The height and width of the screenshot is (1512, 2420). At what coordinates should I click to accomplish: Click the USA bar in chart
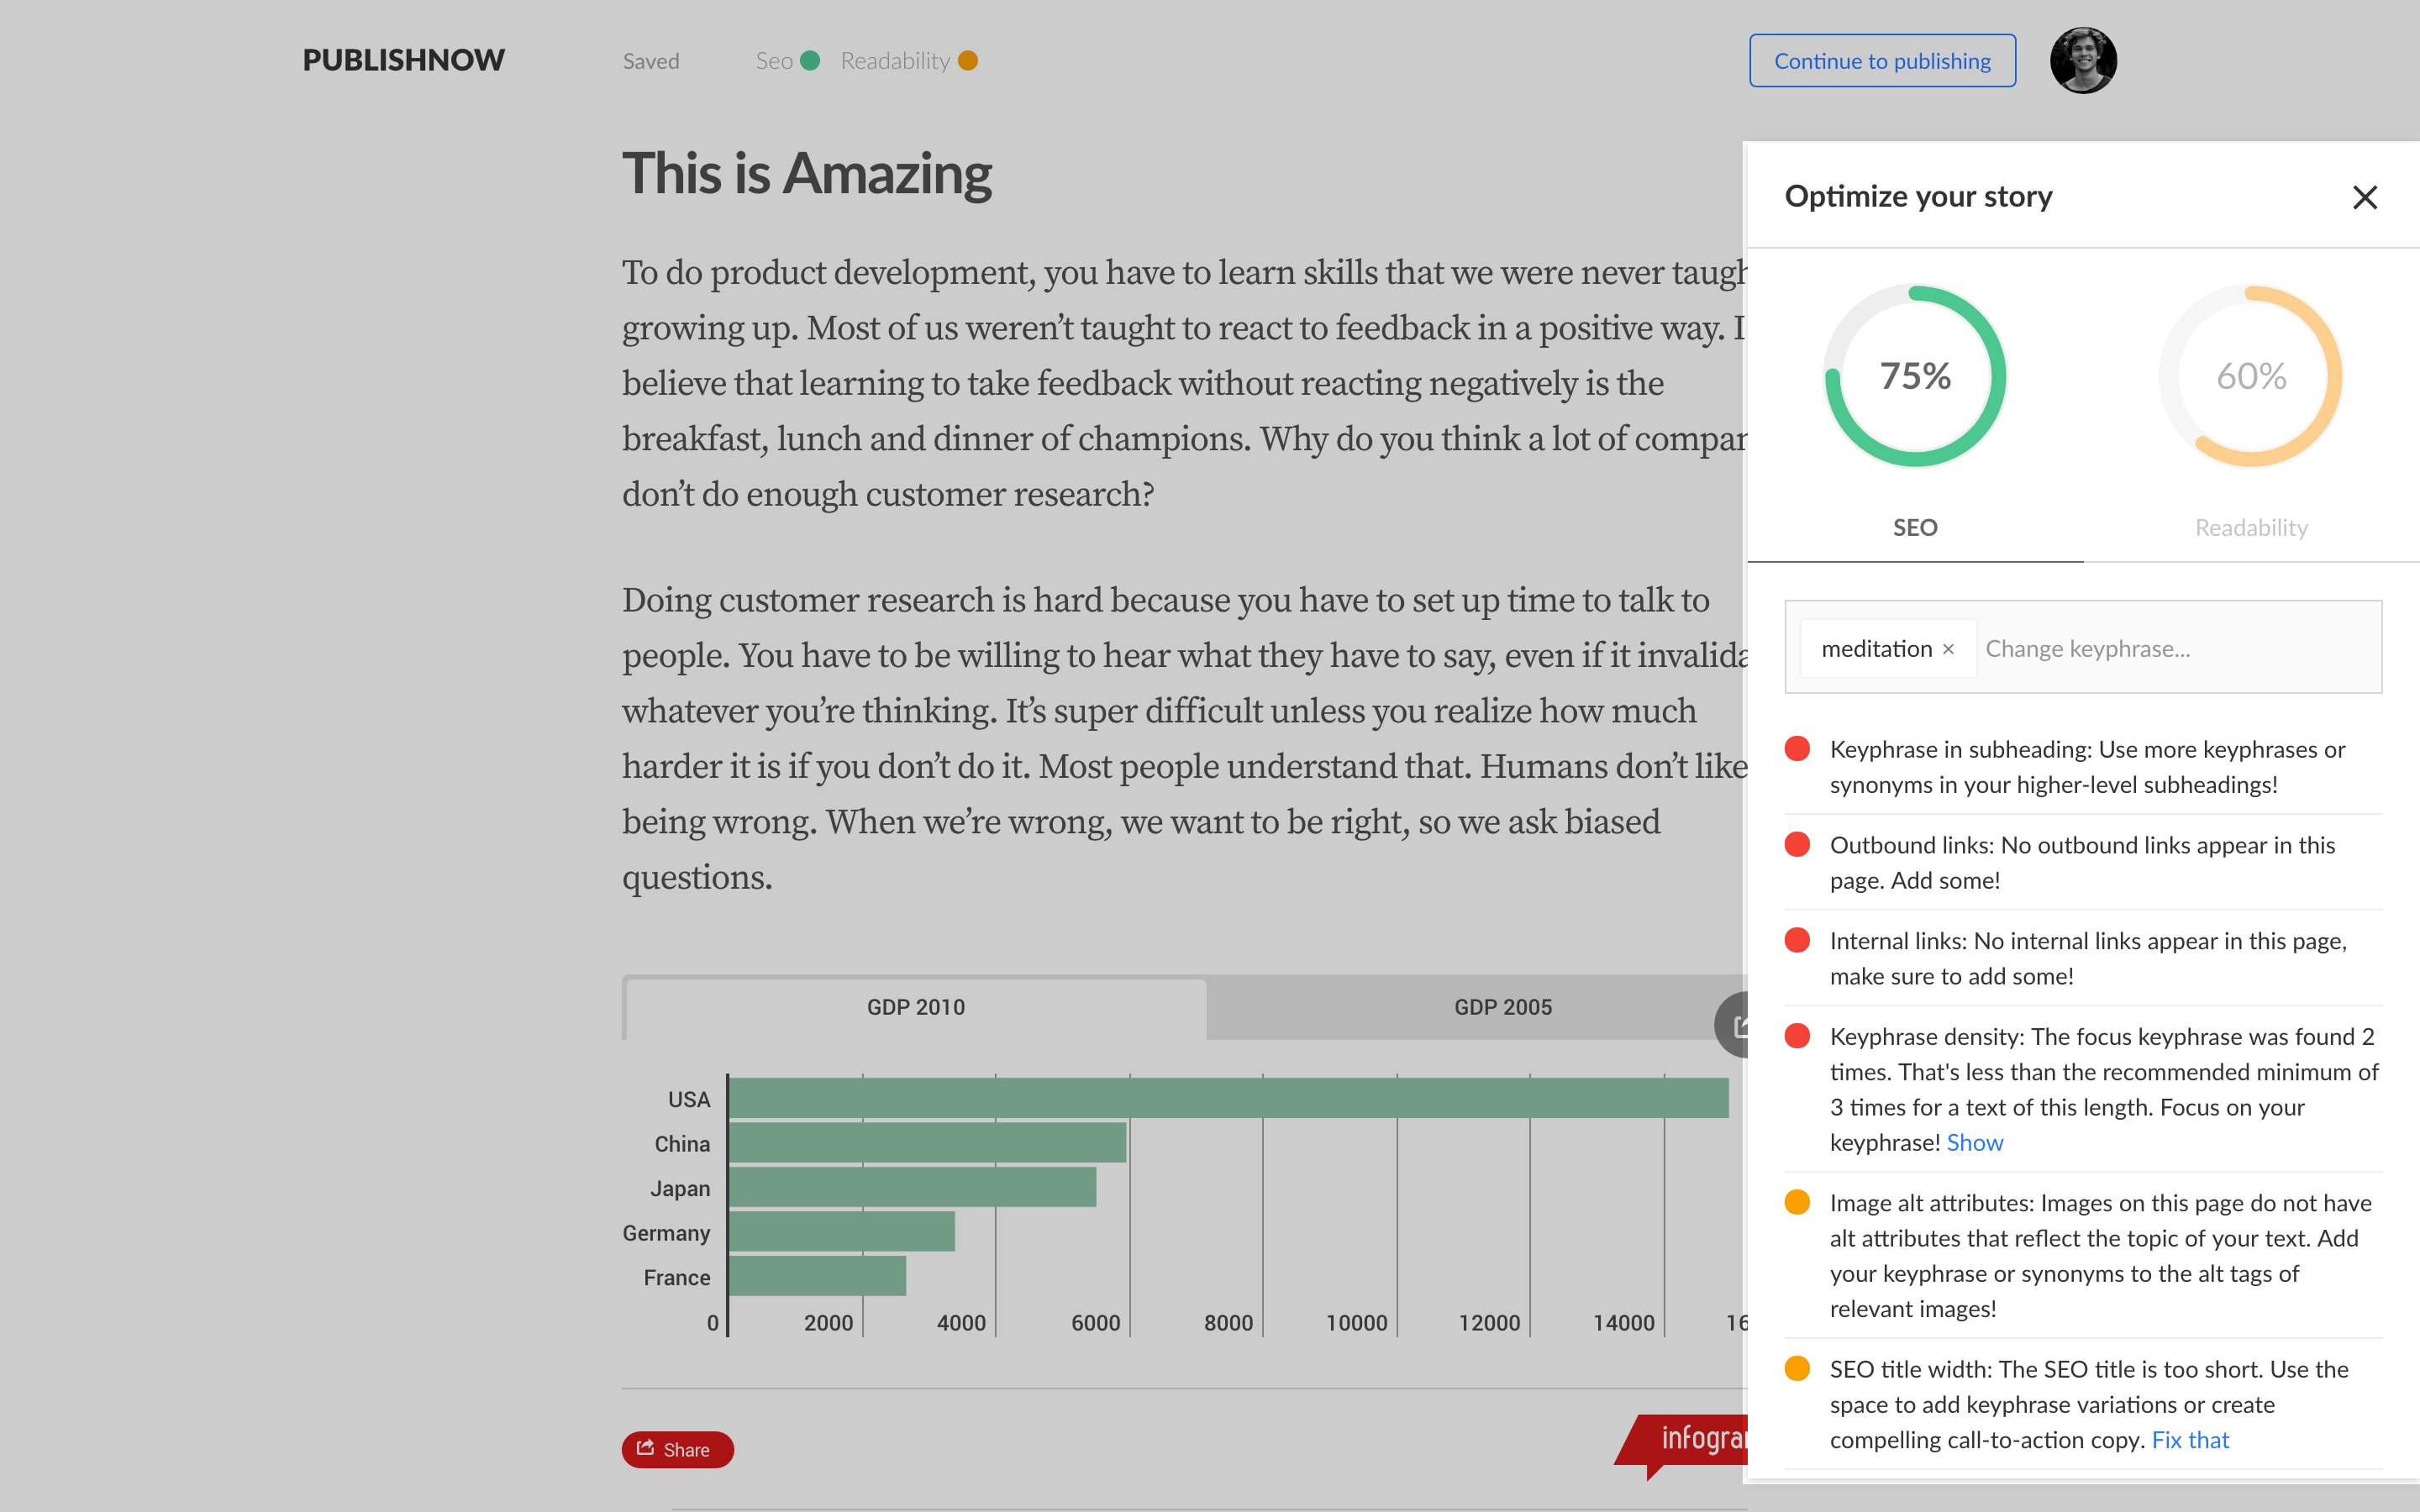pos(1227,1098)
